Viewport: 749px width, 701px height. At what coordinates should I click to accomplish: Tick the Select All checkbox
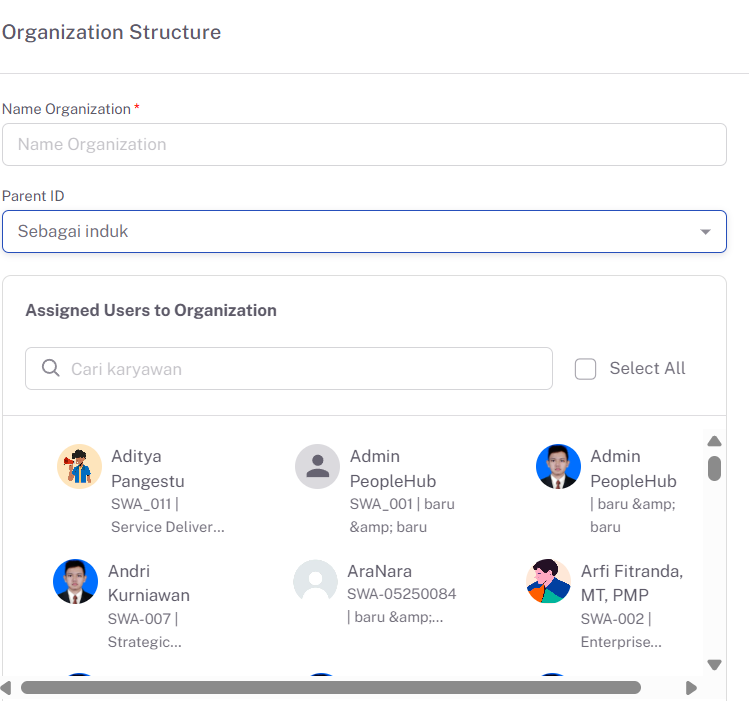[x=585, y=369]
